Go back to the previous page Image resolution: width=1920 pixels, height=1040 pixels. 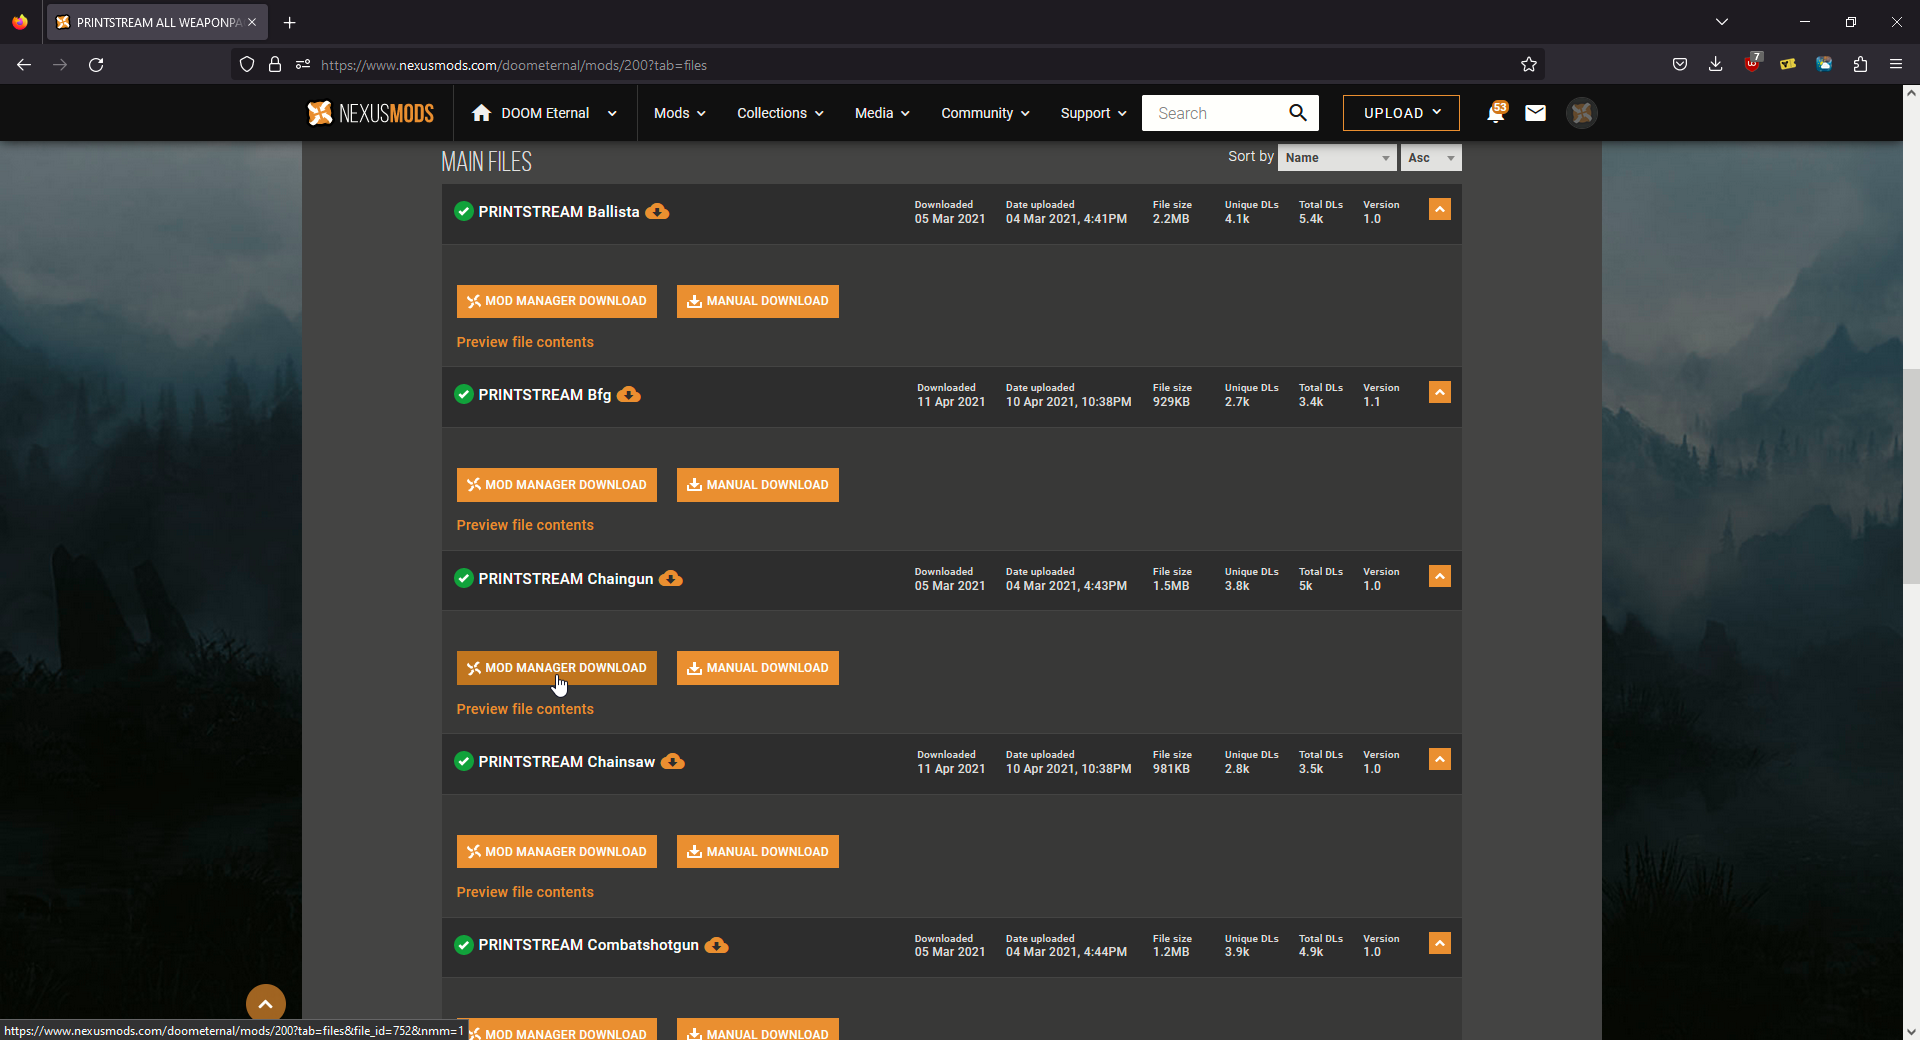tap(24, 65)
